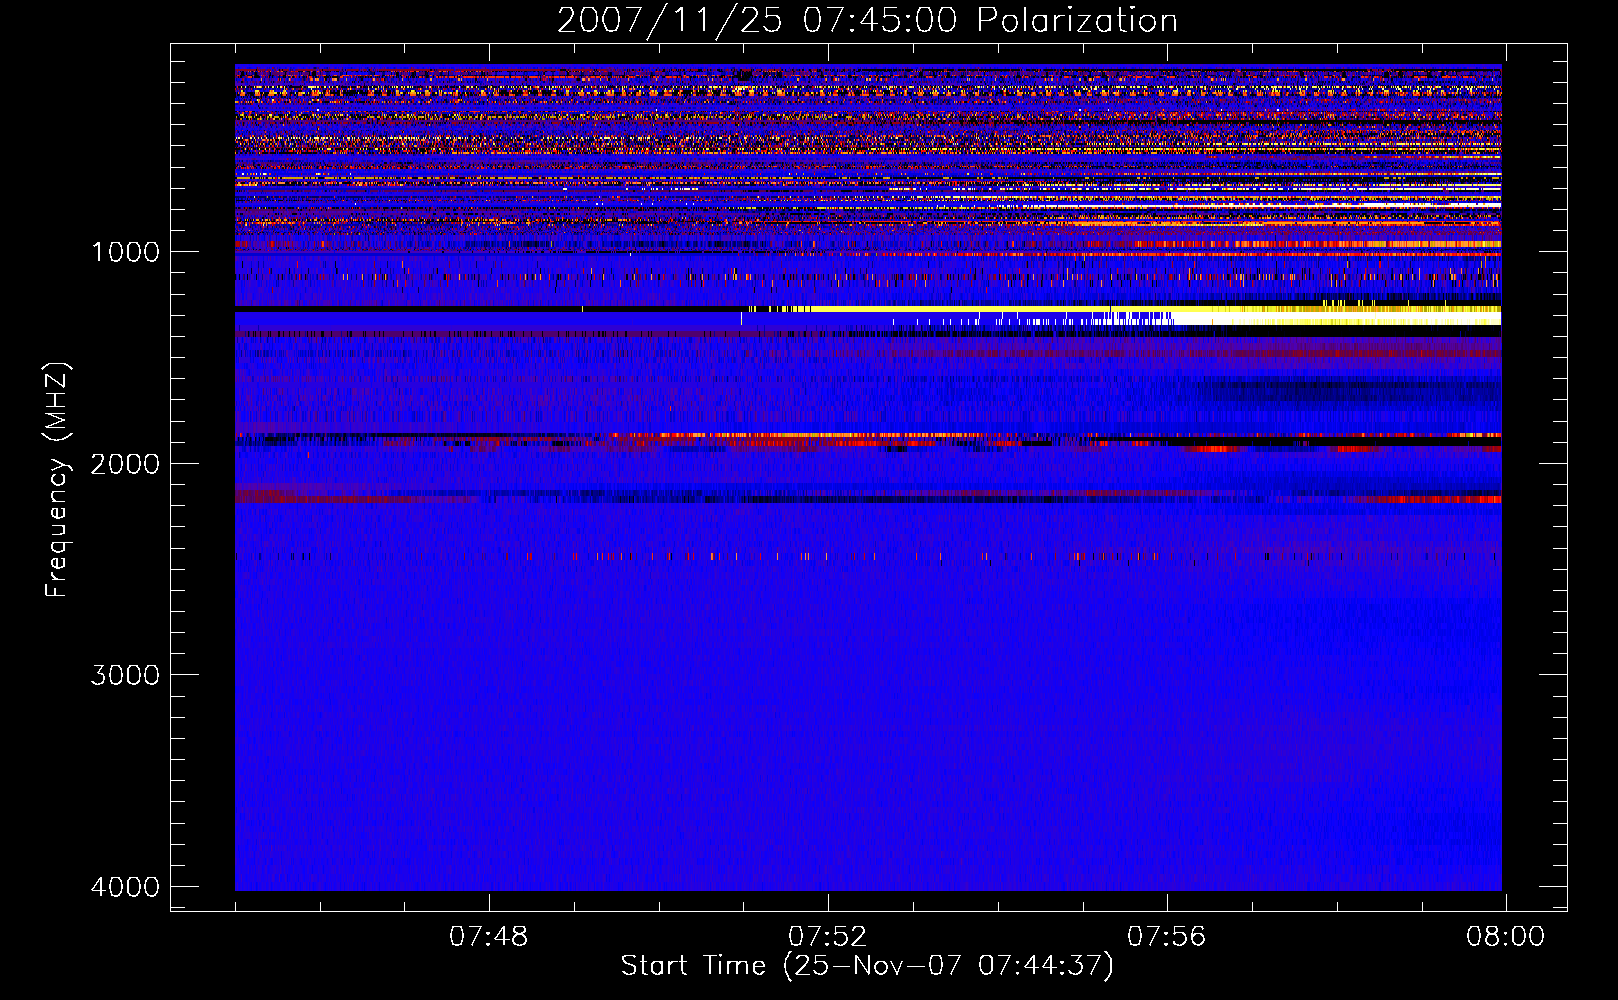The width and height of the screenshot is (1618, 1000).
Task: Click the 07:48 time tick label
Action: [x=488, y=937]
